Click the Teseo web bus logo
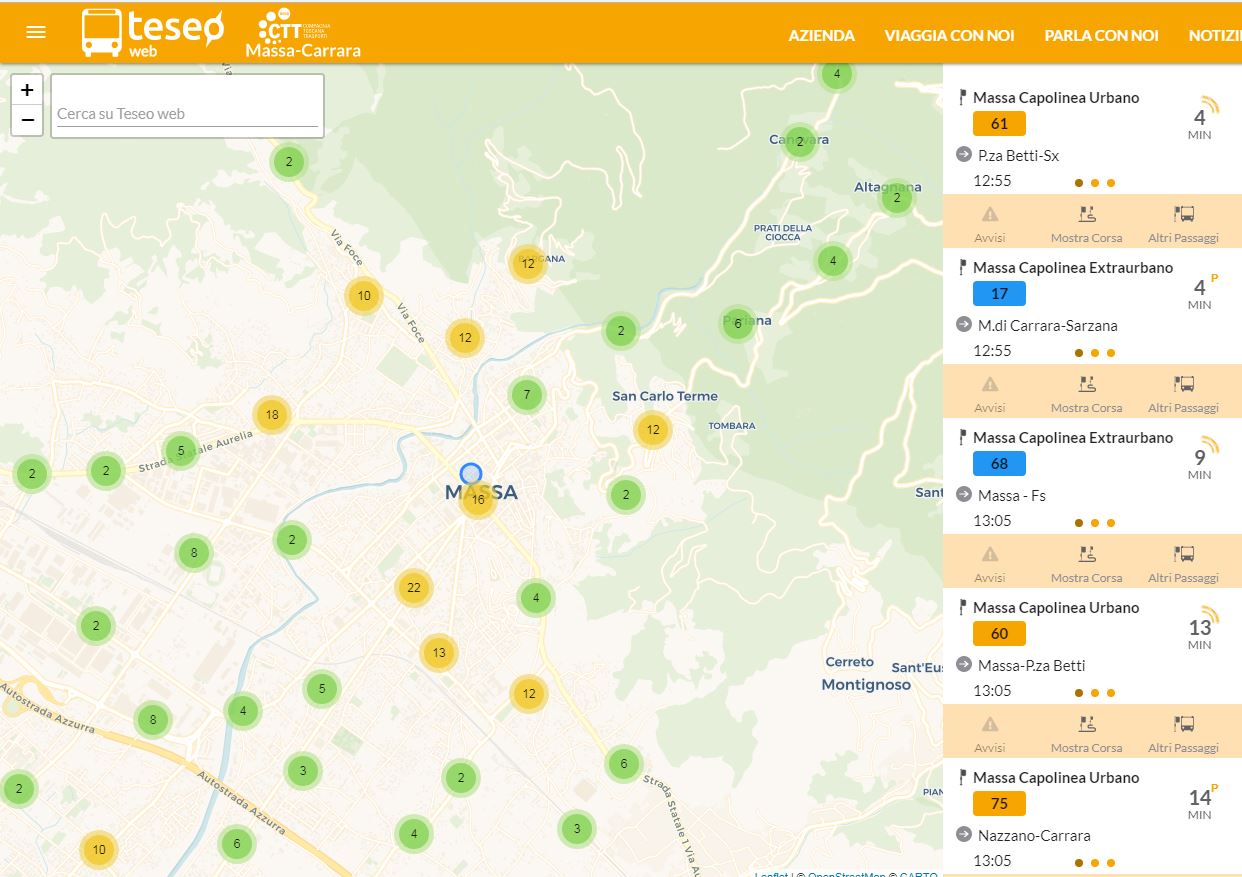The height and width of the screenshot is (877, 1242). (153, 32)
